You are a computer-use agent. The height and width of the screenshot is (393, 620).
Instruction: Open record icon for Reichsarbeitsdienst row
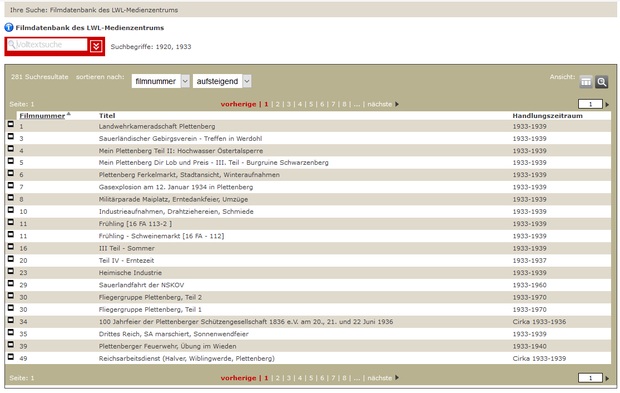point(11,357)
